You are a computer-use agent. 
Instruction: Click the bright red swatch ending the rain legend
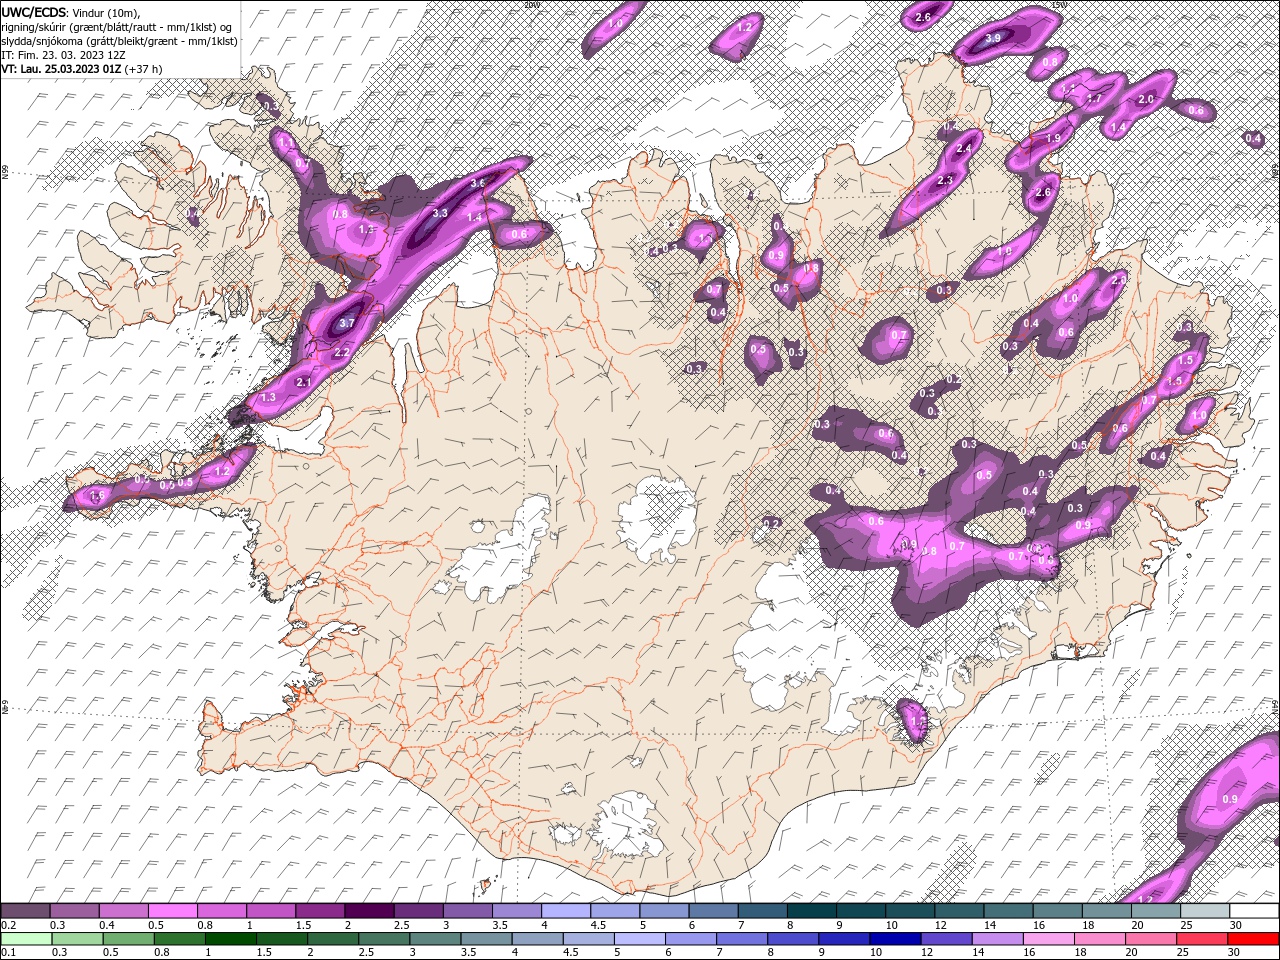click(1254, 939)
